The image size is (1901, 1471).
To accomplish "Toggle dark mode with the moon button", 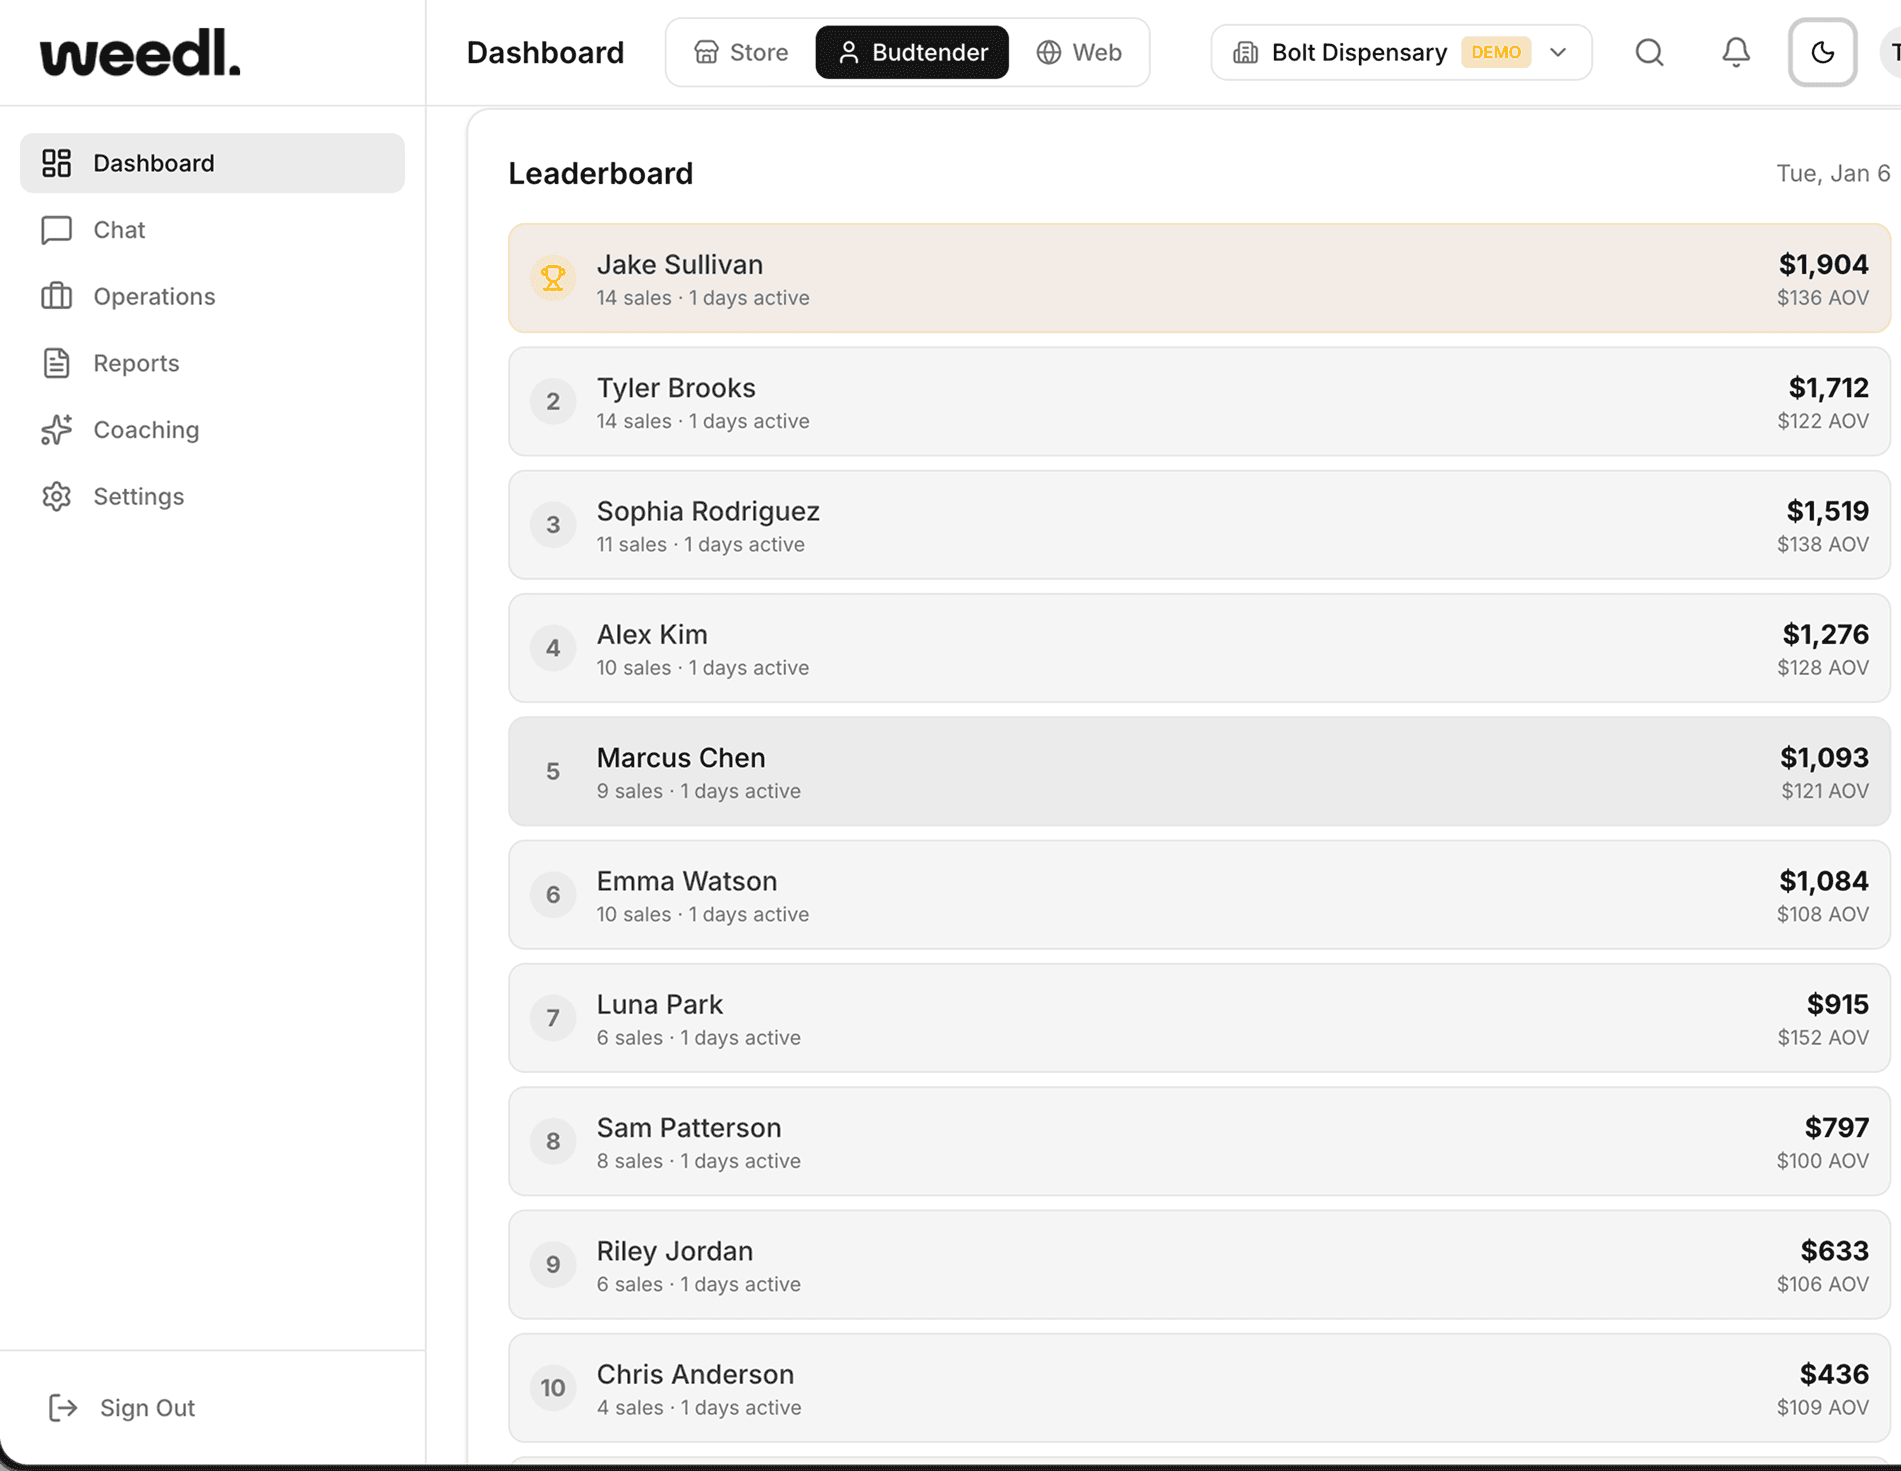I will 1822,52.
